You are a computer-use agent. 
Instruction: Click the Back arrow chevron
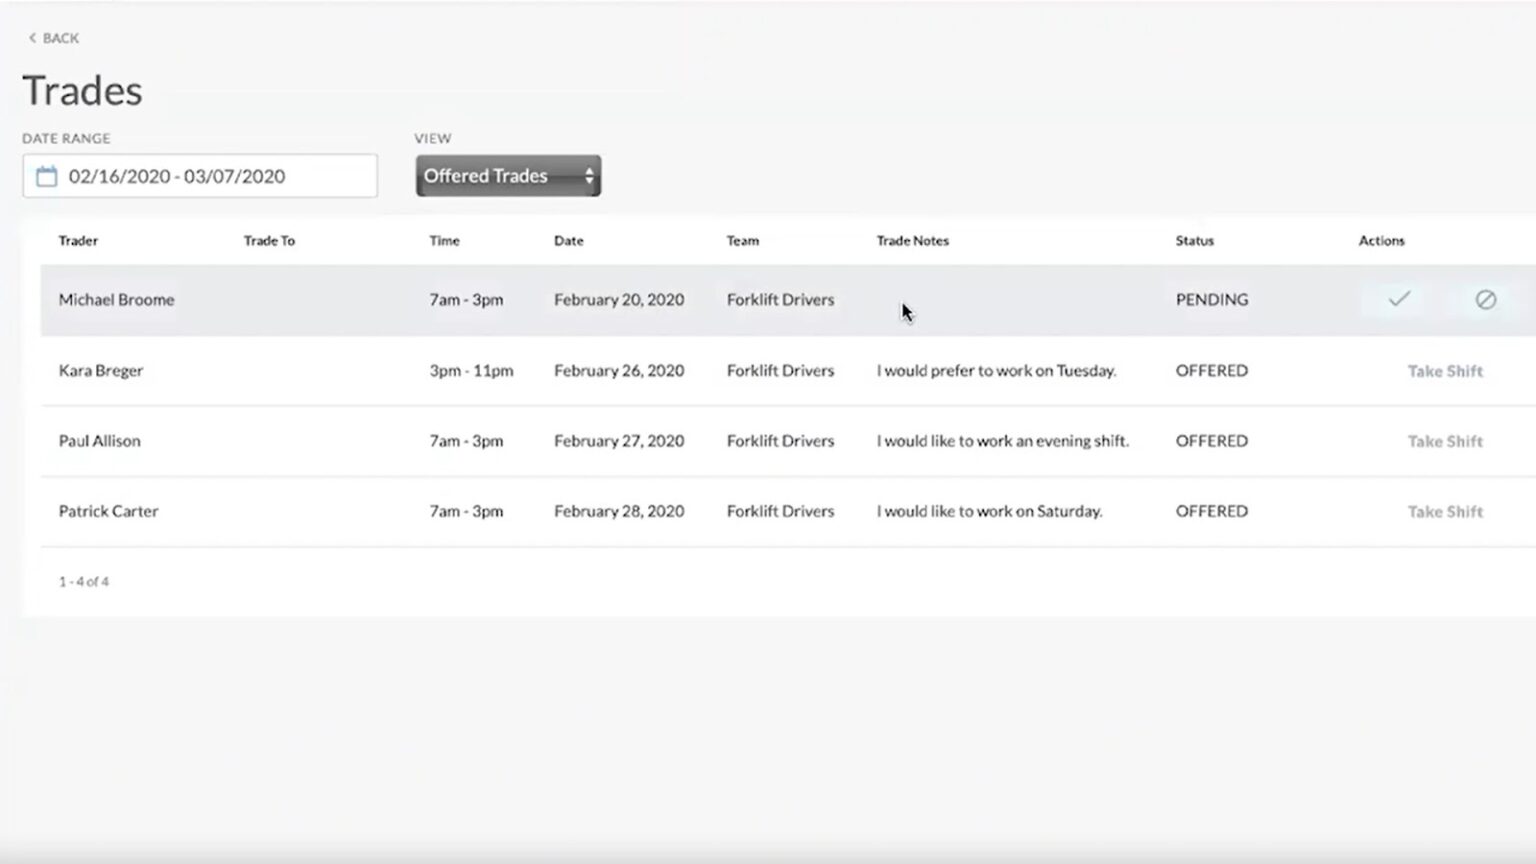coord(32,38)
